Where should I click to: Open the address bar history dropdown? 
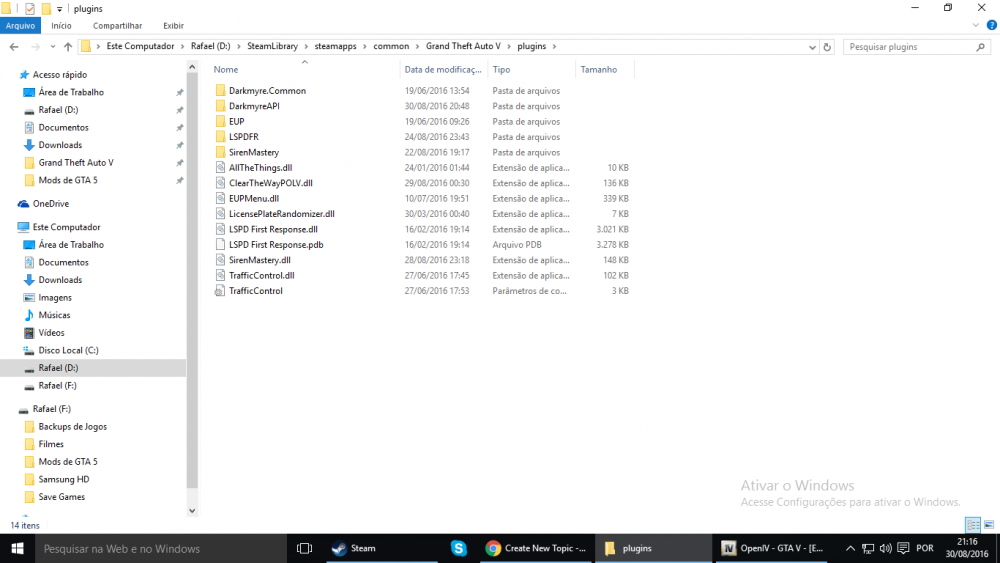(812, 47)
